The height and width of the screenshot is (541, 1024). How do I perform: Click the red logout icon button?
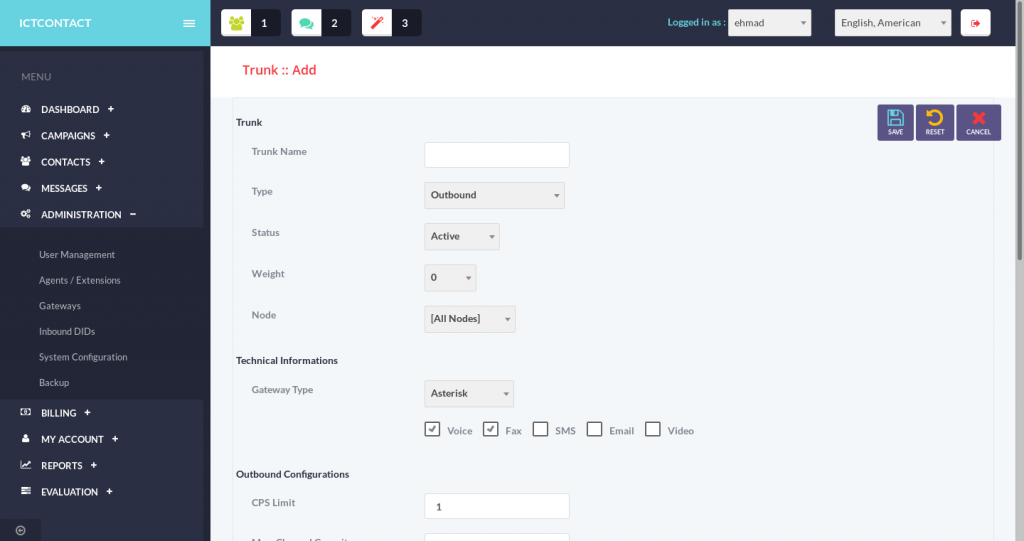click(975, 23)
